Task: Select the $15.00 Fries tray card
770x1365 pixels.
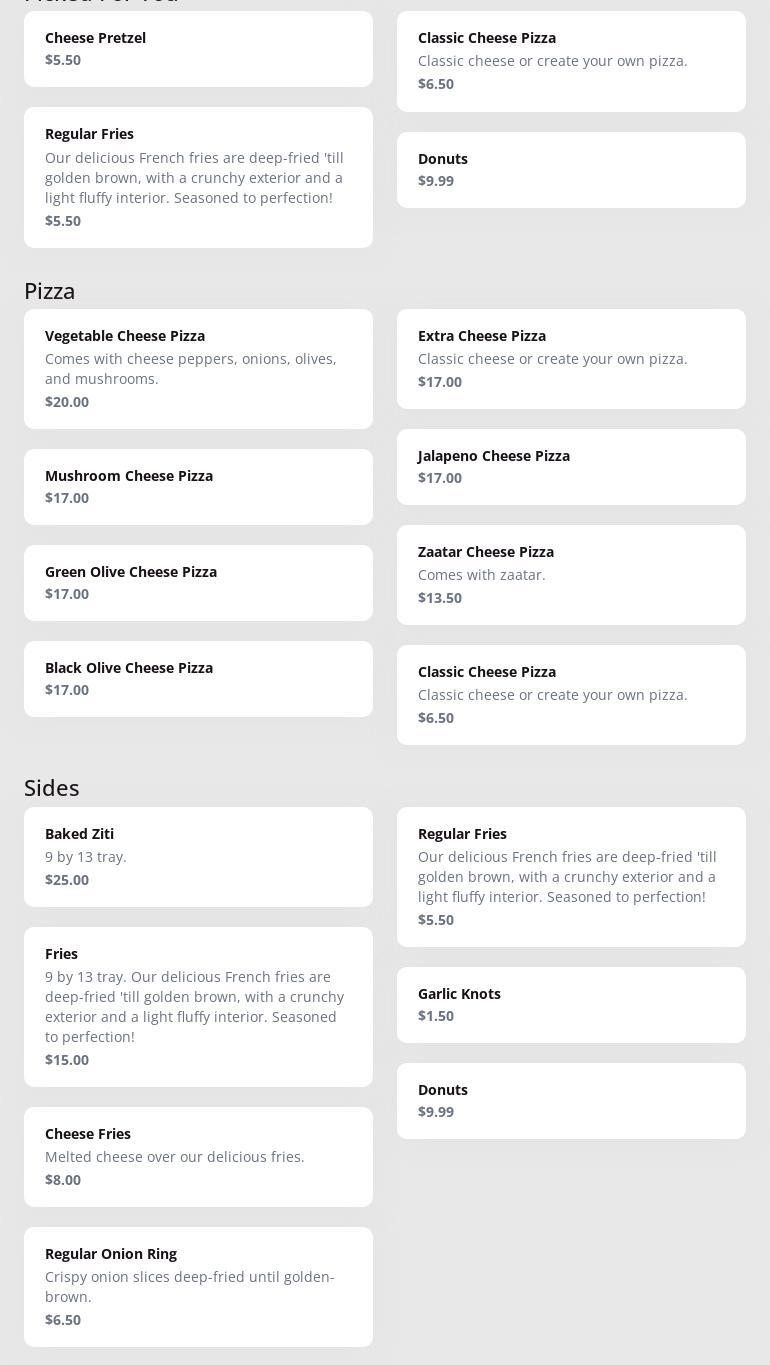Action: pyautogui.click(x=198, y=1007)
